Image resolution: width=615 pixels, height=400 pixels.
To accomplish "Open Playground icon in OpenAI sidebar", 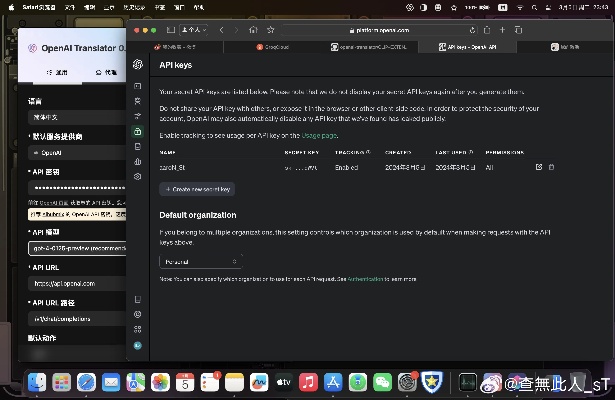I will coord(138,86).
